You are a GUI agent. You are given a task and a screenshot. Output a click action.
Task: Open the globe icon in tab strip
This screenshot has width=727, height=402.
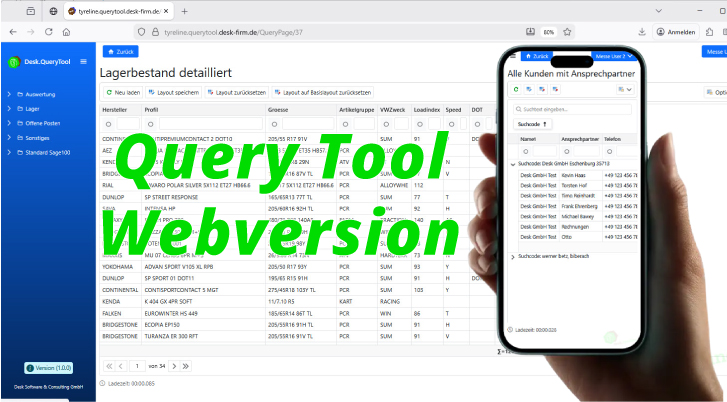click(x=53, y=11)
